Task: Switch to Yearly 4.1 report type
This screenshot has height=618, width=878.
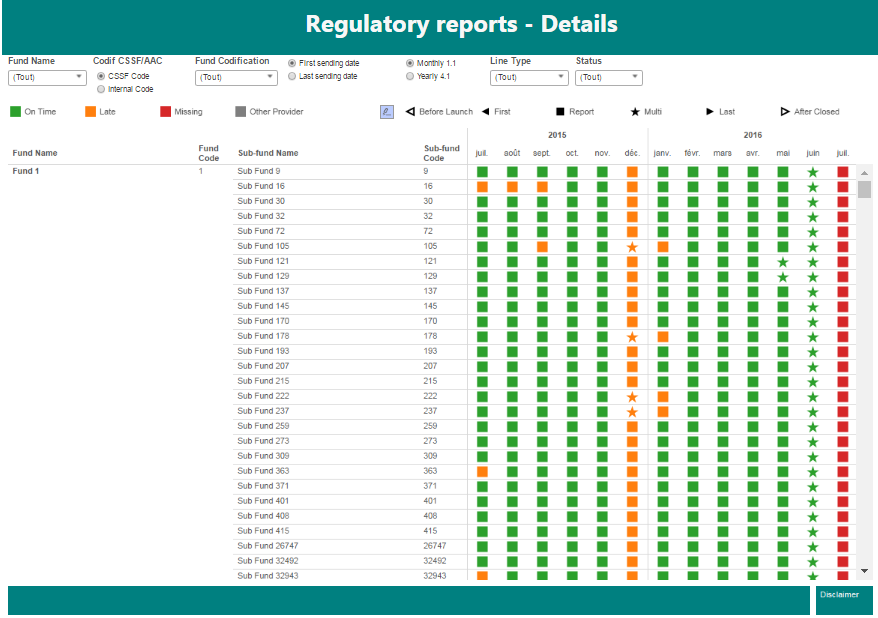Action: [410, 76]
